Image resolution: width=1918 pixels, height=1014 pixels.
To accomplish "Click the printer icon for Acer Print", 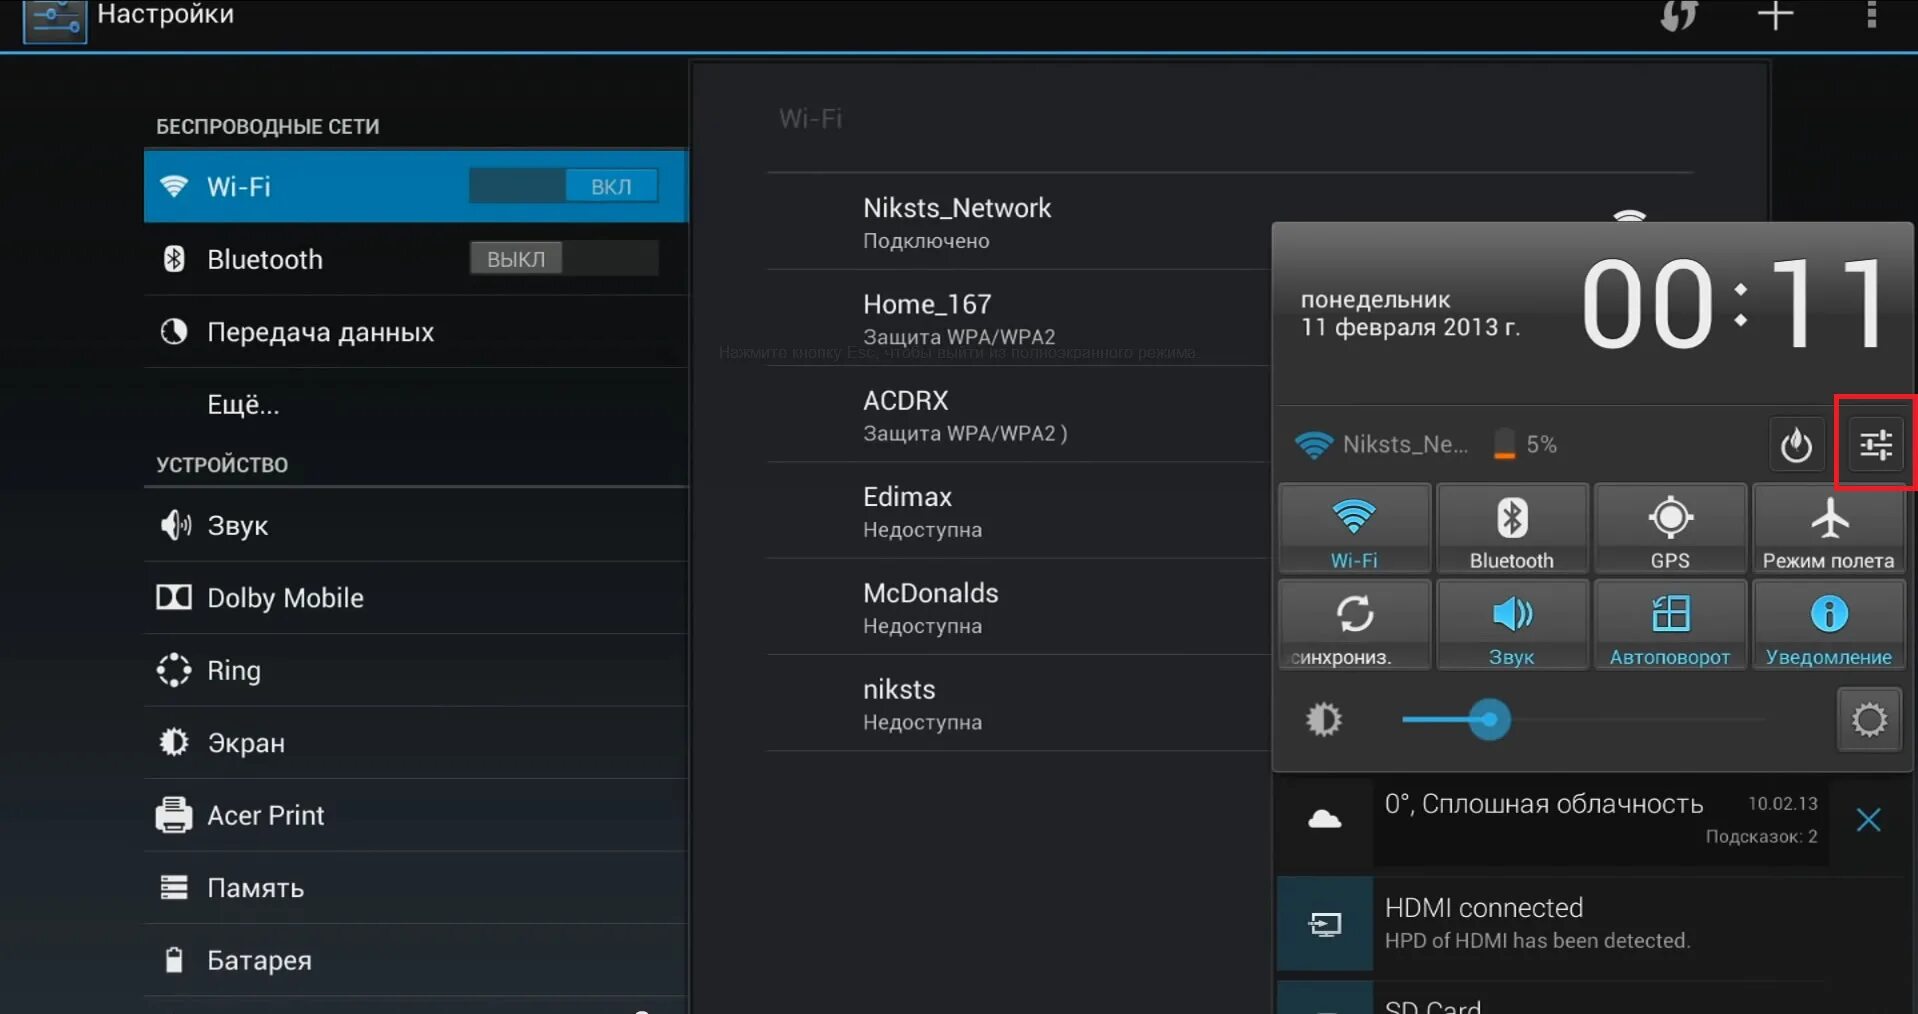I will (x=174, y=815).
